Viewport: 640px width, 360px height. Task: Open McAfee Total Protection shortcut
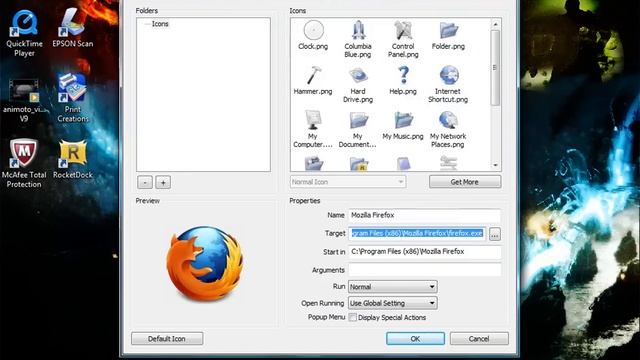pyautogui.click(x=24, y=163)
